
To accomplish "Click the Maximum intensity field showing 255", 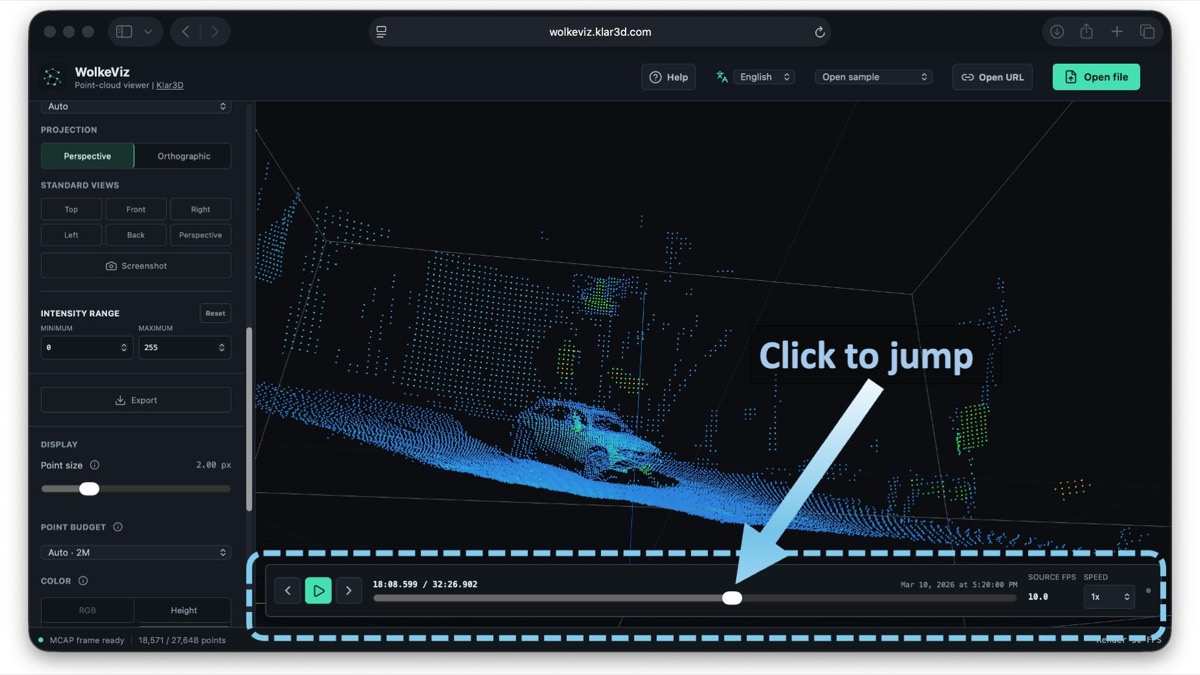I will click(x=185, y=348).
